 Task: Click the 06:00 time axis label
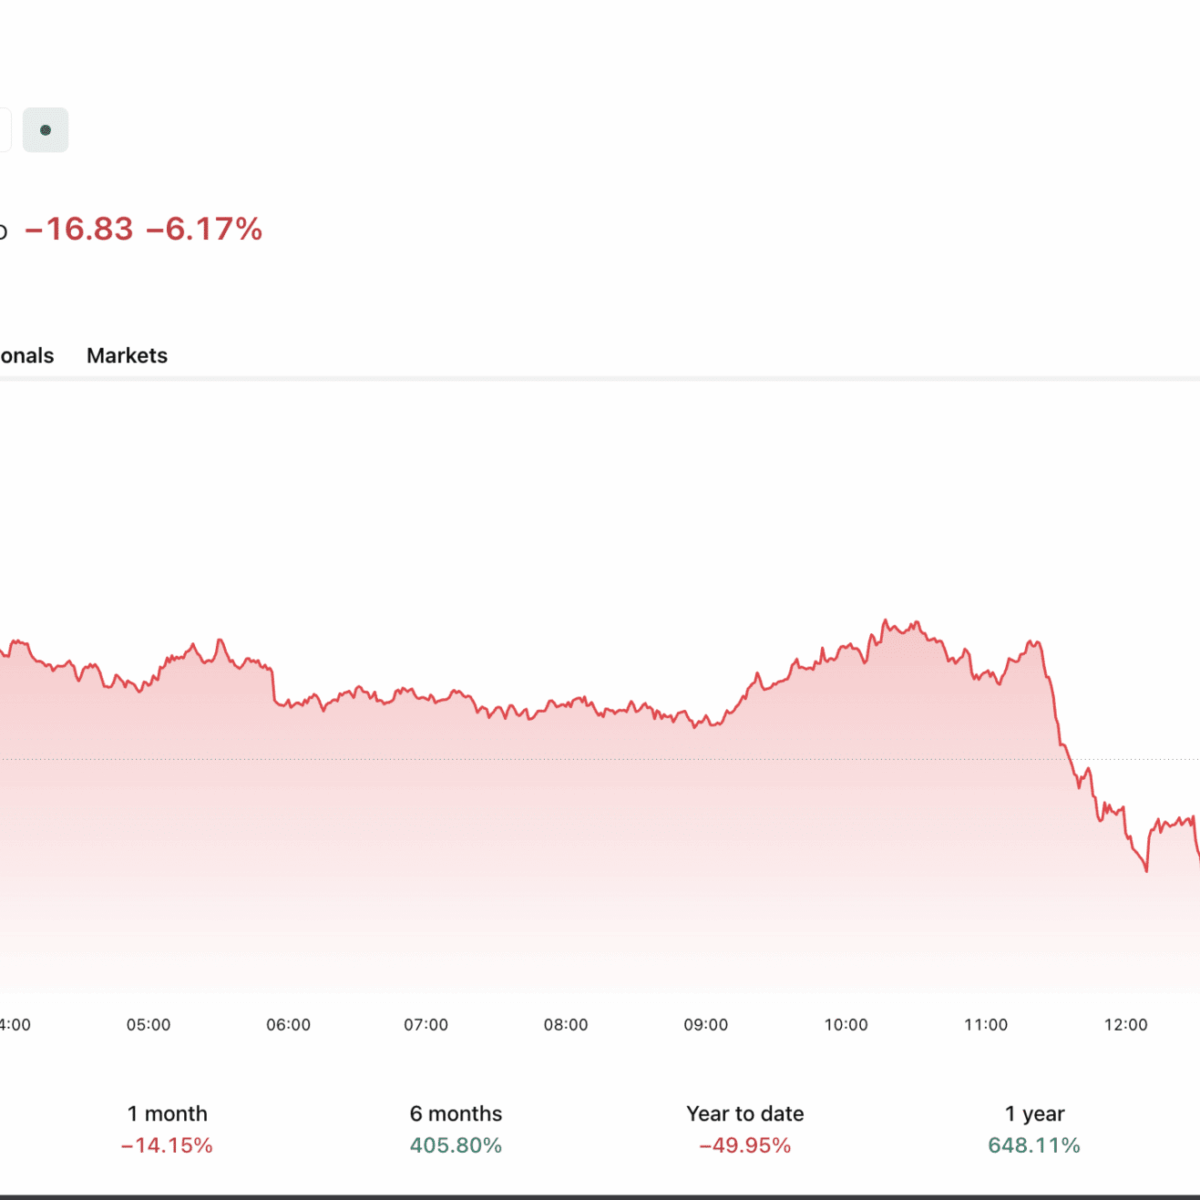[288, 1025]
